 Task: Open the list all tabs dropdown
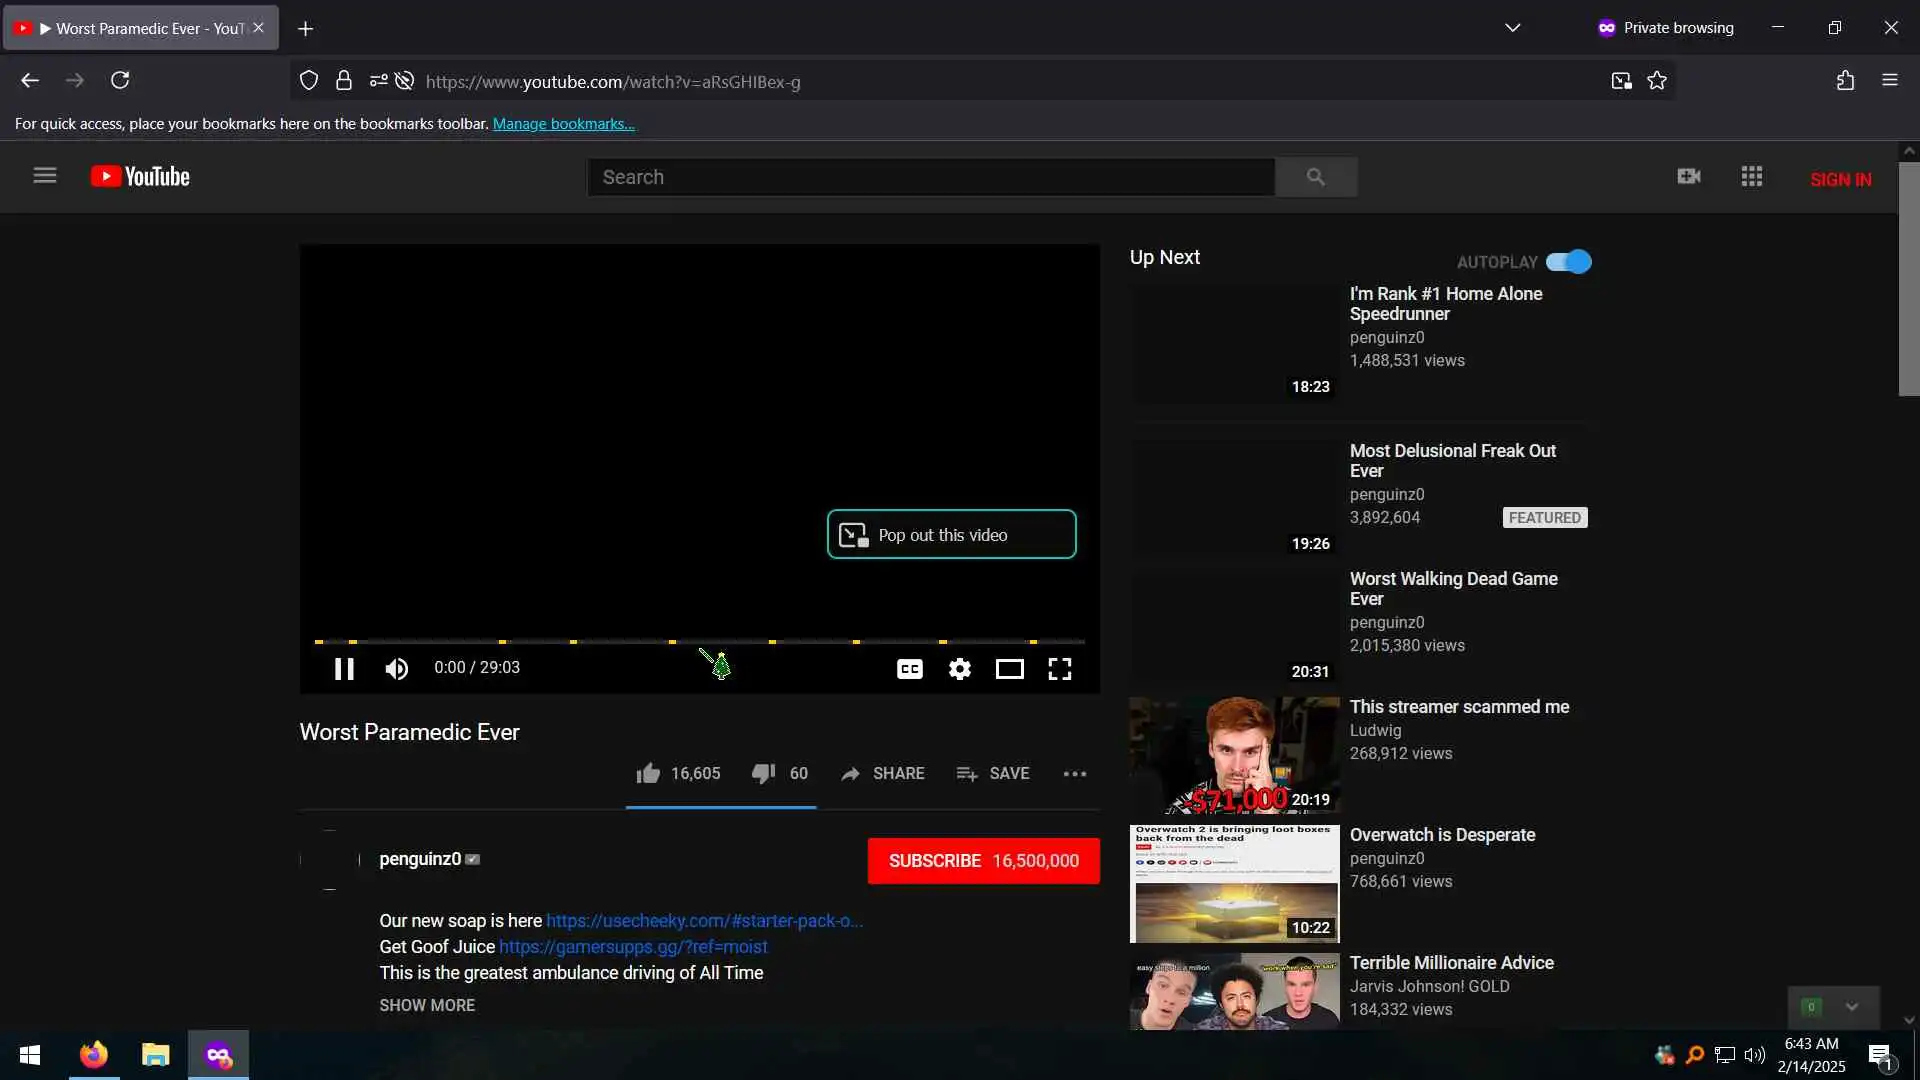(1512, 28)
